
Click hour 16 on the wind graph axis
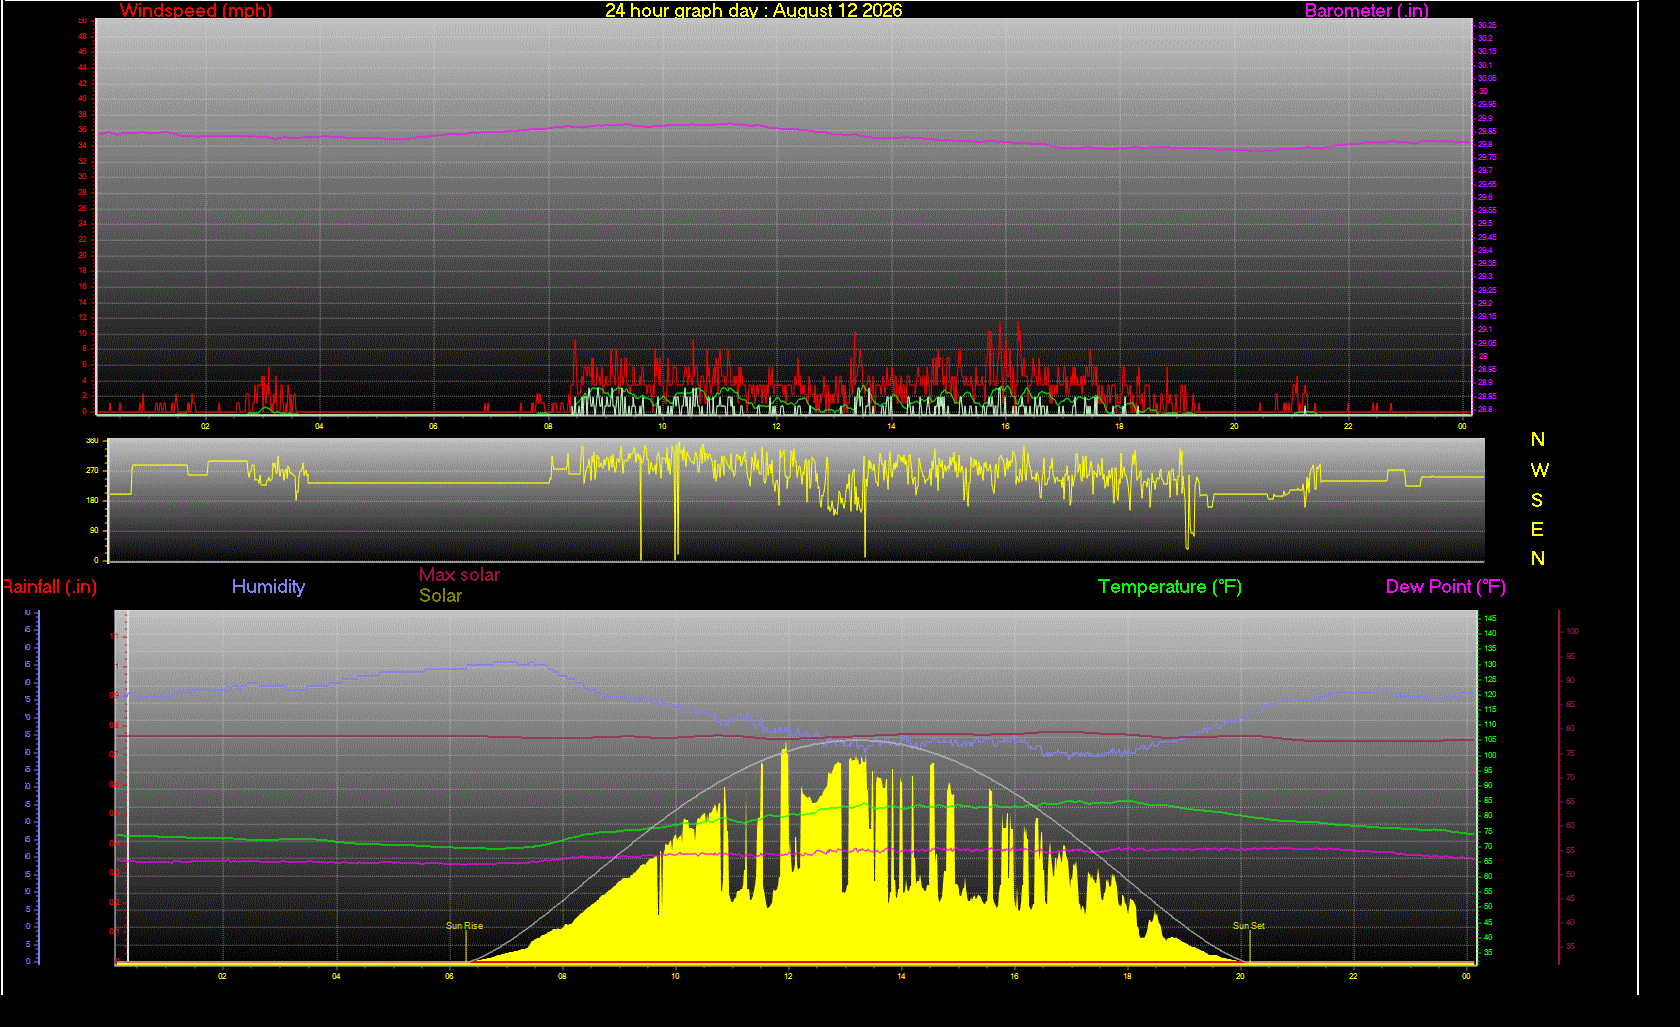(1005, 426)
